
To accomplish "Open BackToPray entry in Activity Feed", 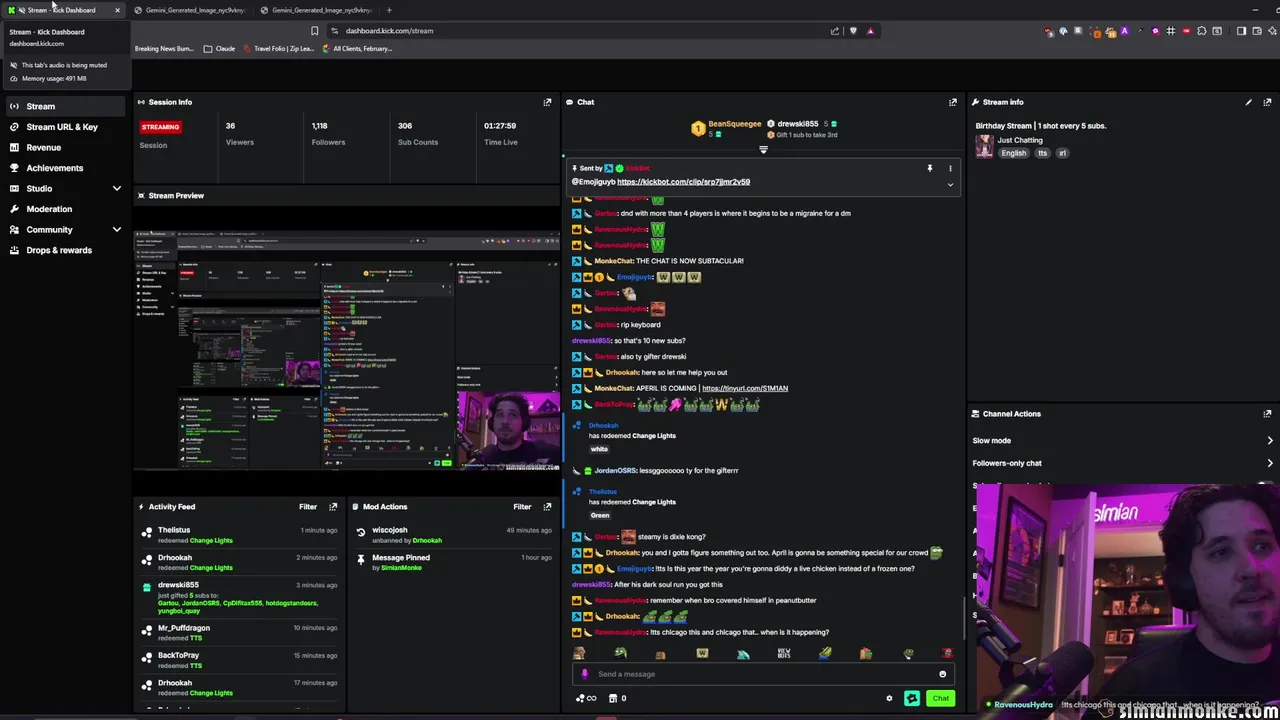I will click(238, 660).
